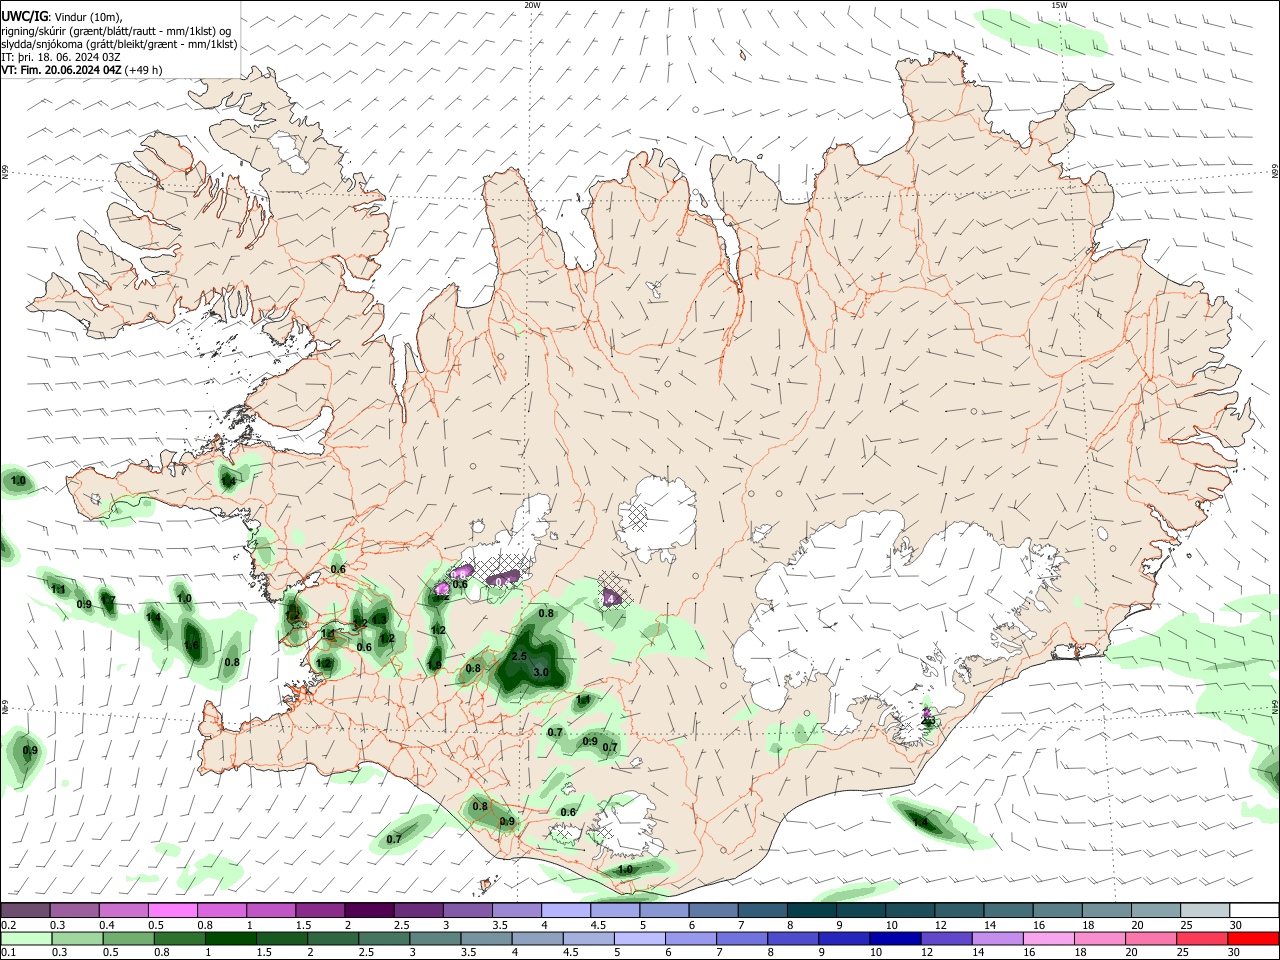Select the bottom-row violet swatch labeled 12

tap(946, 938)
